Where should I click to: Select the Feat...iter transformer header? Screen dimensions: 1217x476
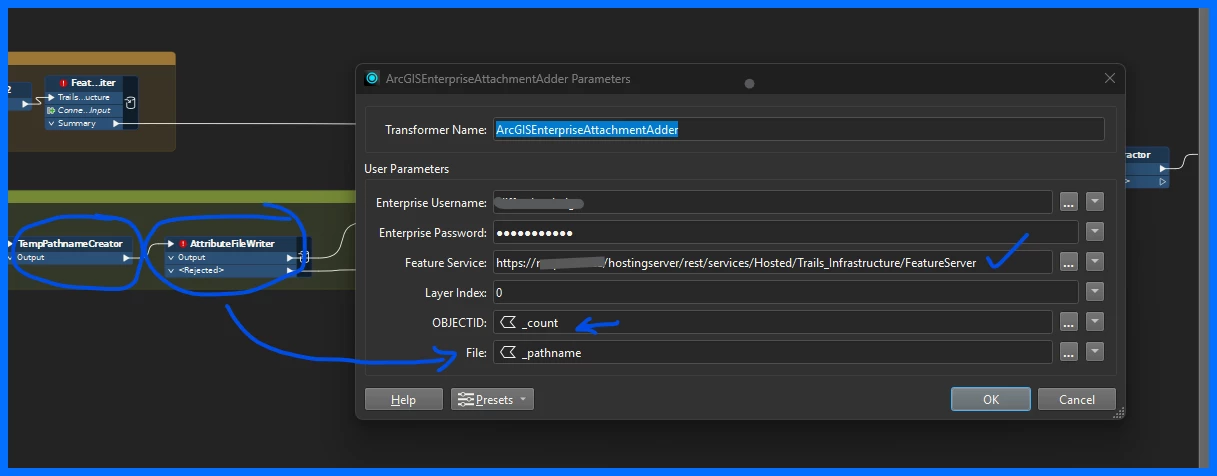tap(84, 83)
